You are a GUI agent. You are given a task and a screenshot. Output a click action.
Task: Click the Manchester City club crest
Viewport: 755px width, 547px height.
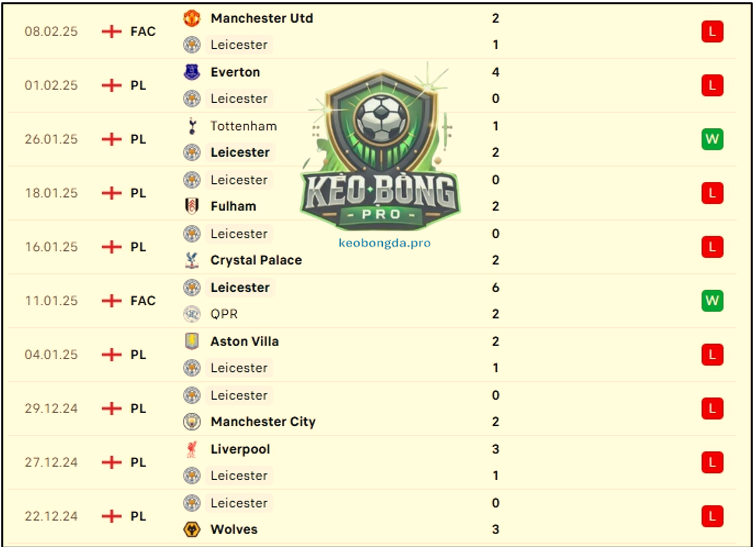coord(192,422)
